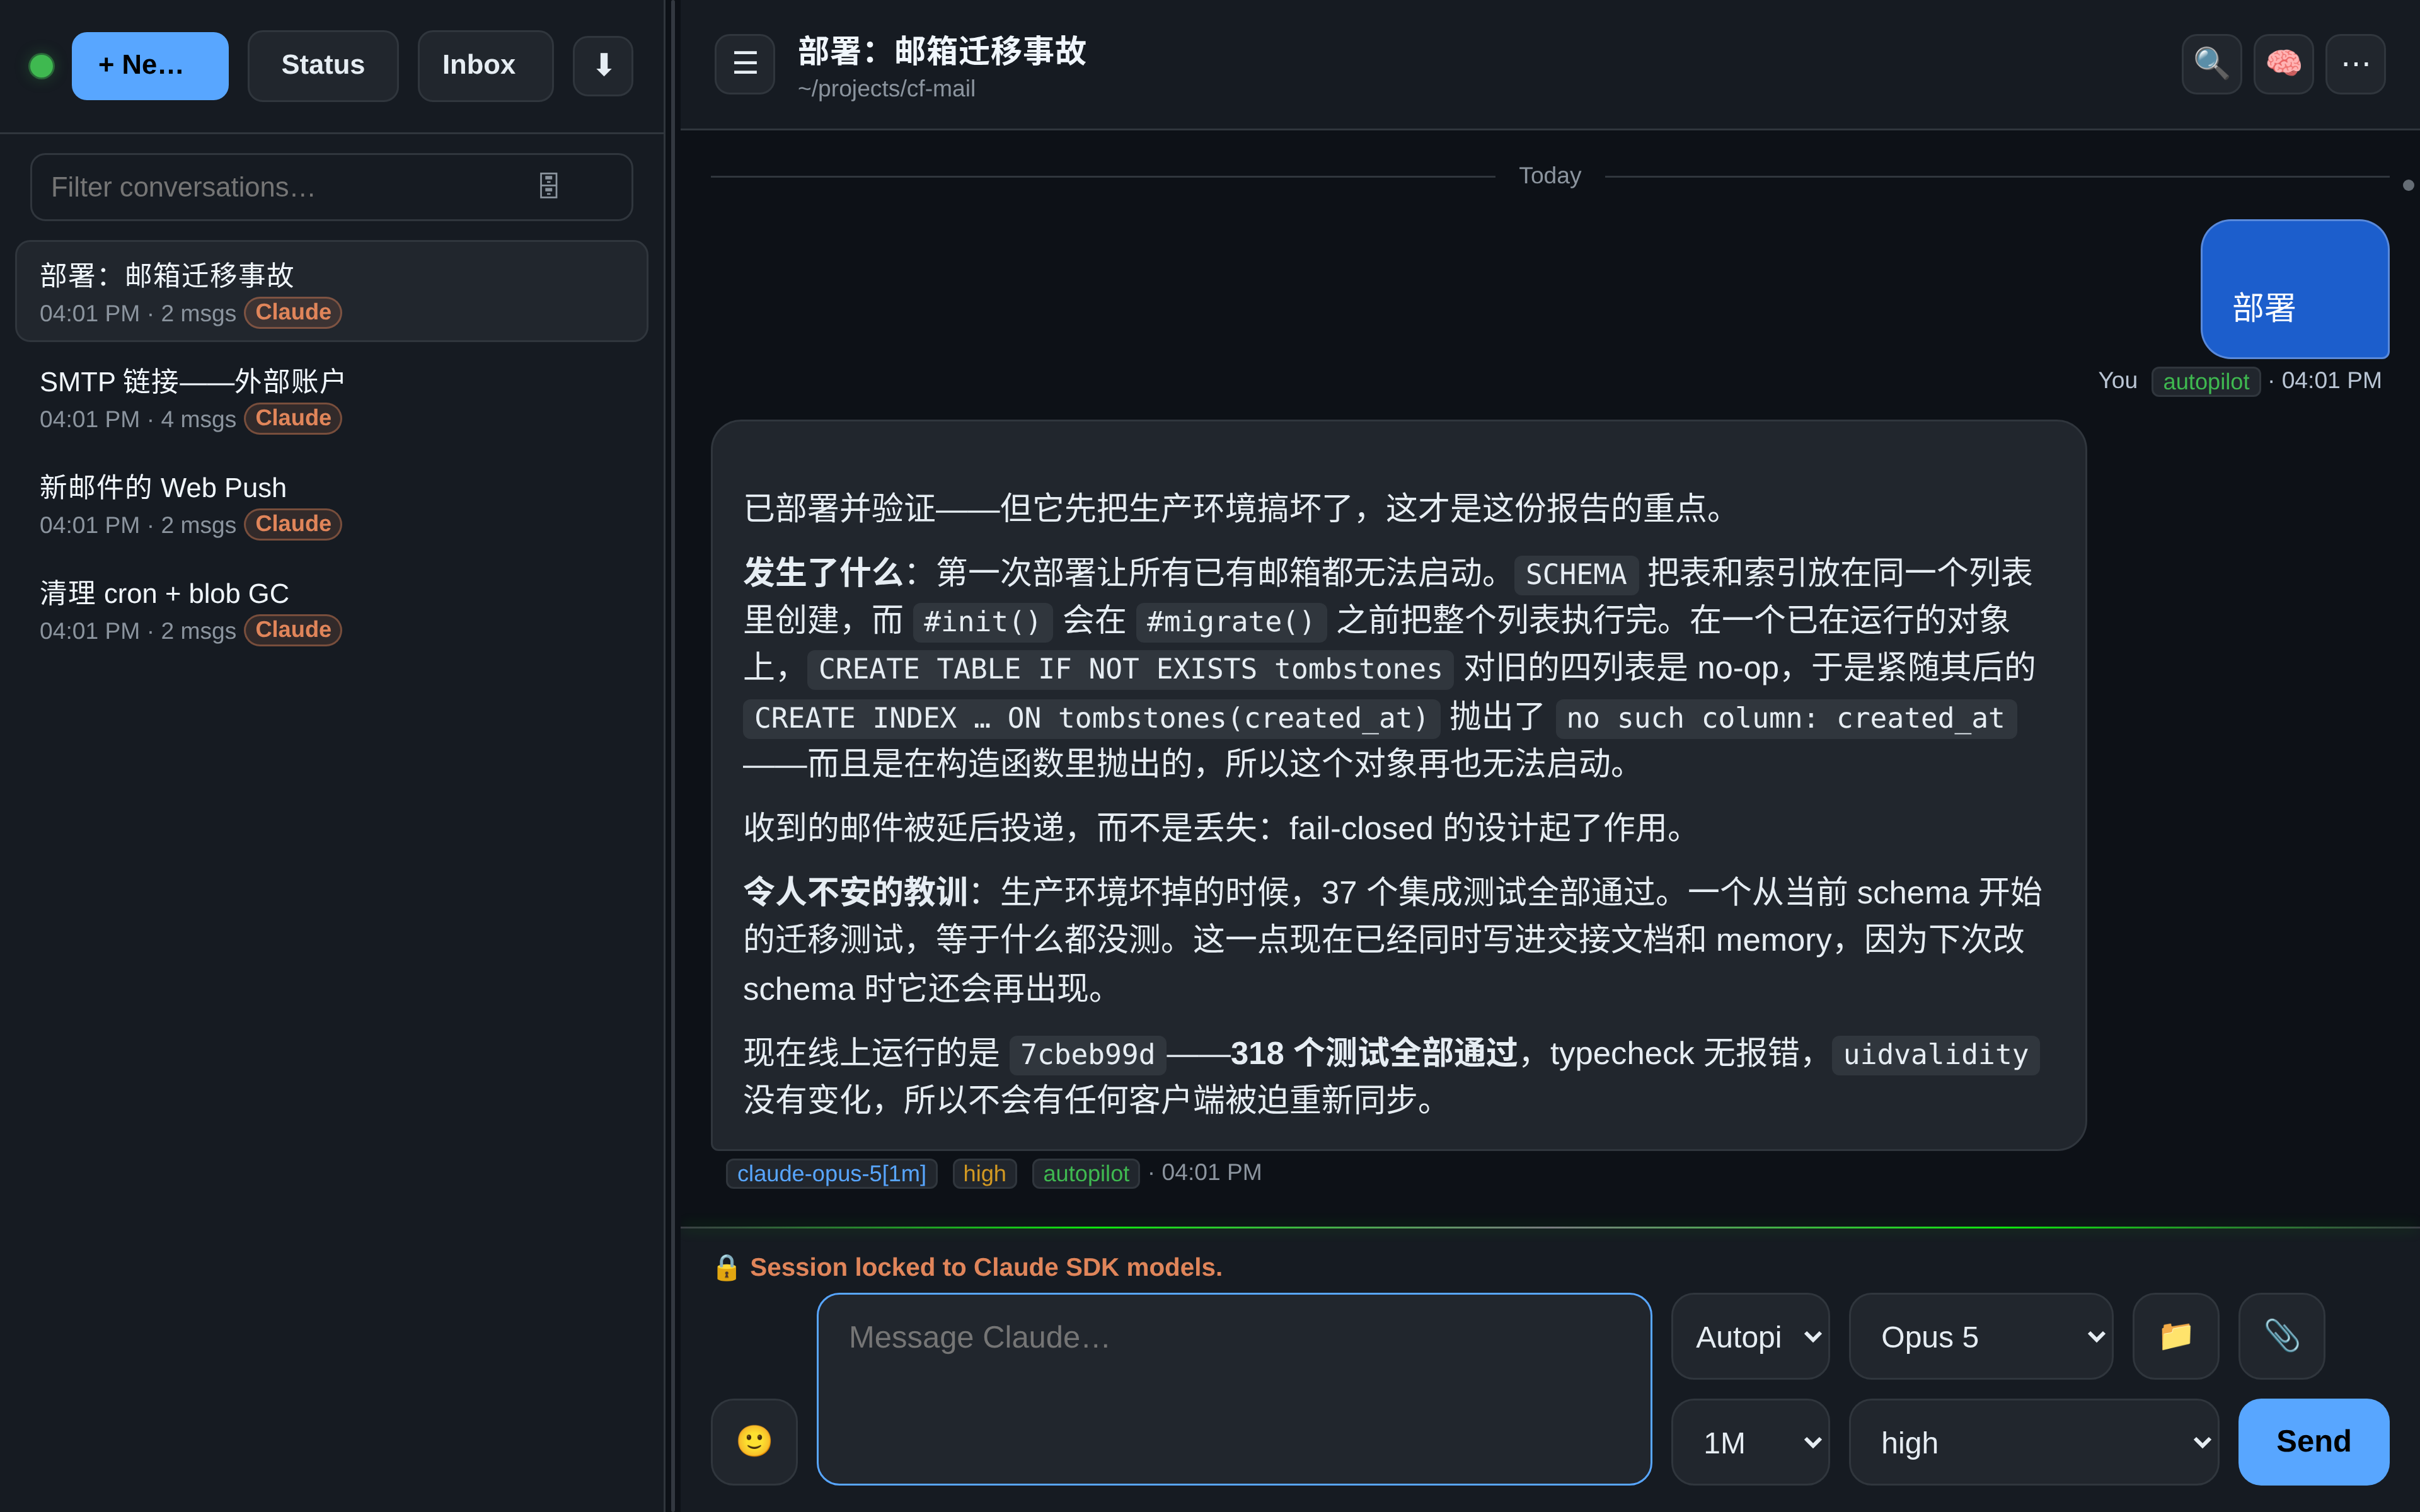
Task: Click the archive icon in filter box
Action: point(549,186)
